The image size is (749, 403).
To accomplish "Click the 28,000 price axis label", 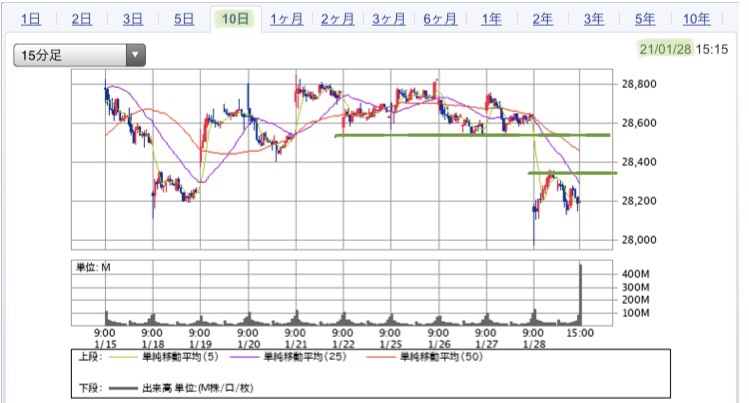I will pos(639,240).
